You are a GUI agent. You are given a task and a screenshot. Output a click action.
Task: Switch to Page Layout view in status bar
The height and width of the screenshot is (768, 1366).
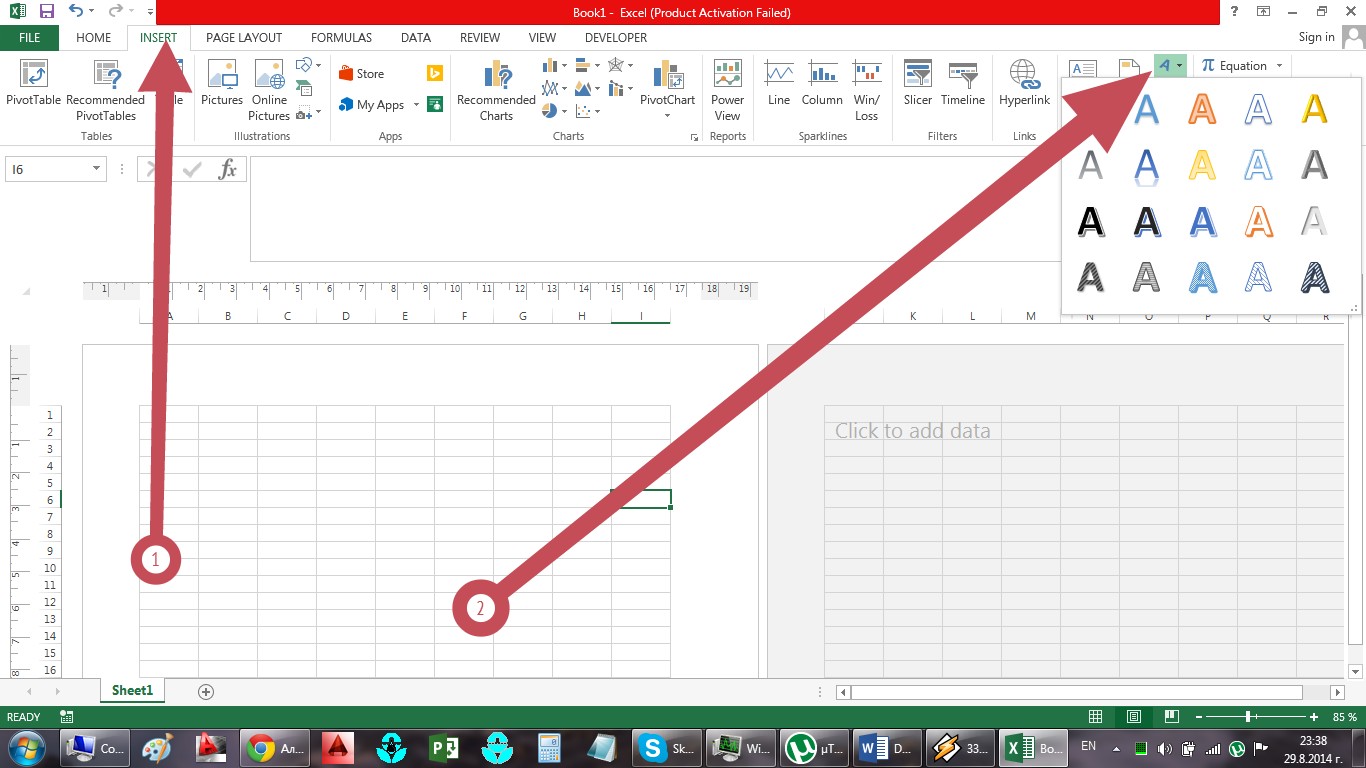(1133, 717)
